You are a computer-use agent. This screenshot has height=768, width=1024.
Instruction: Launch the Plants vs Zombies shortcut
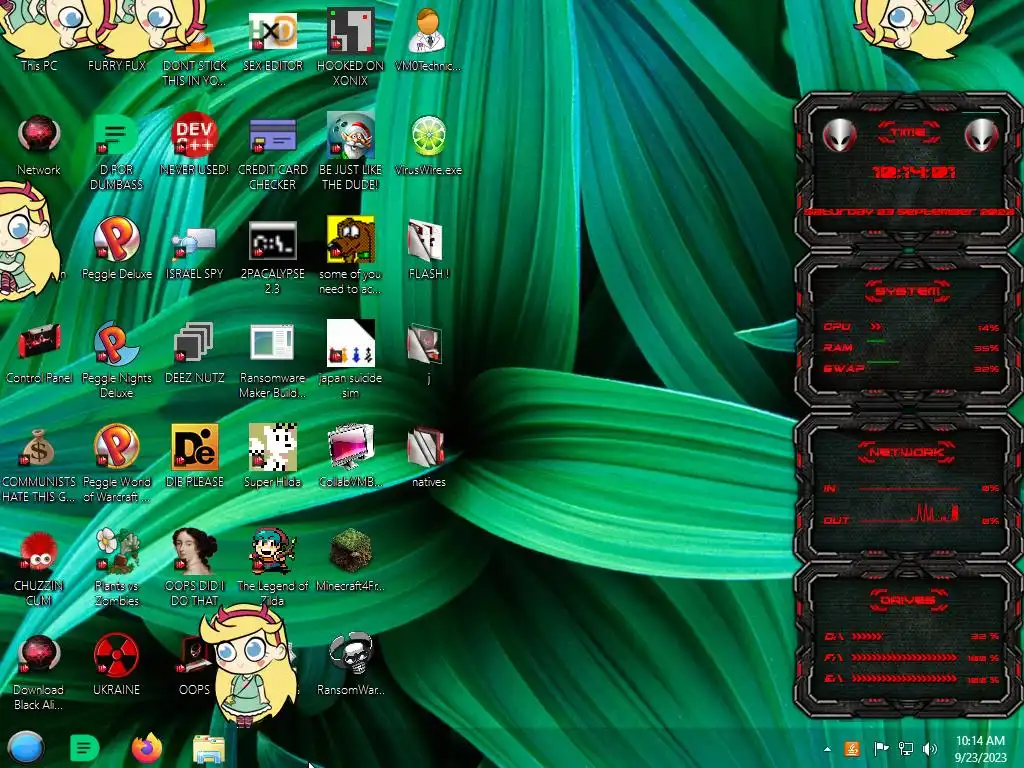pos(116,551)
